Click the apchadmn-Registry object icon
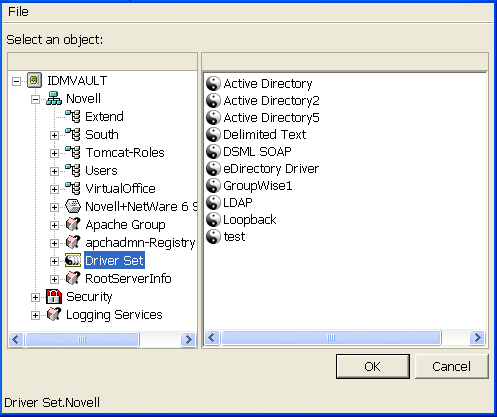Screen dimensions: 497x417 coord(73,242)
